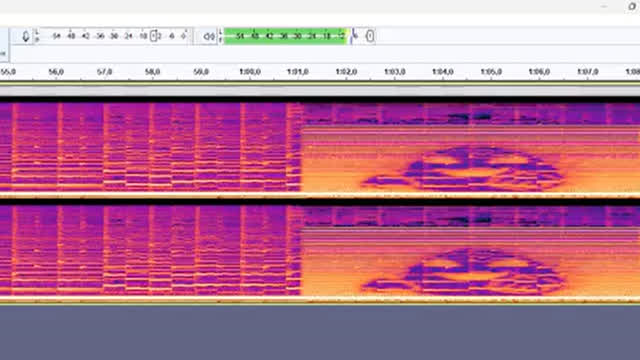Click the playback meter speaker icon
The height and width of the screenshot is (360, 640).
tap(209, 36)
